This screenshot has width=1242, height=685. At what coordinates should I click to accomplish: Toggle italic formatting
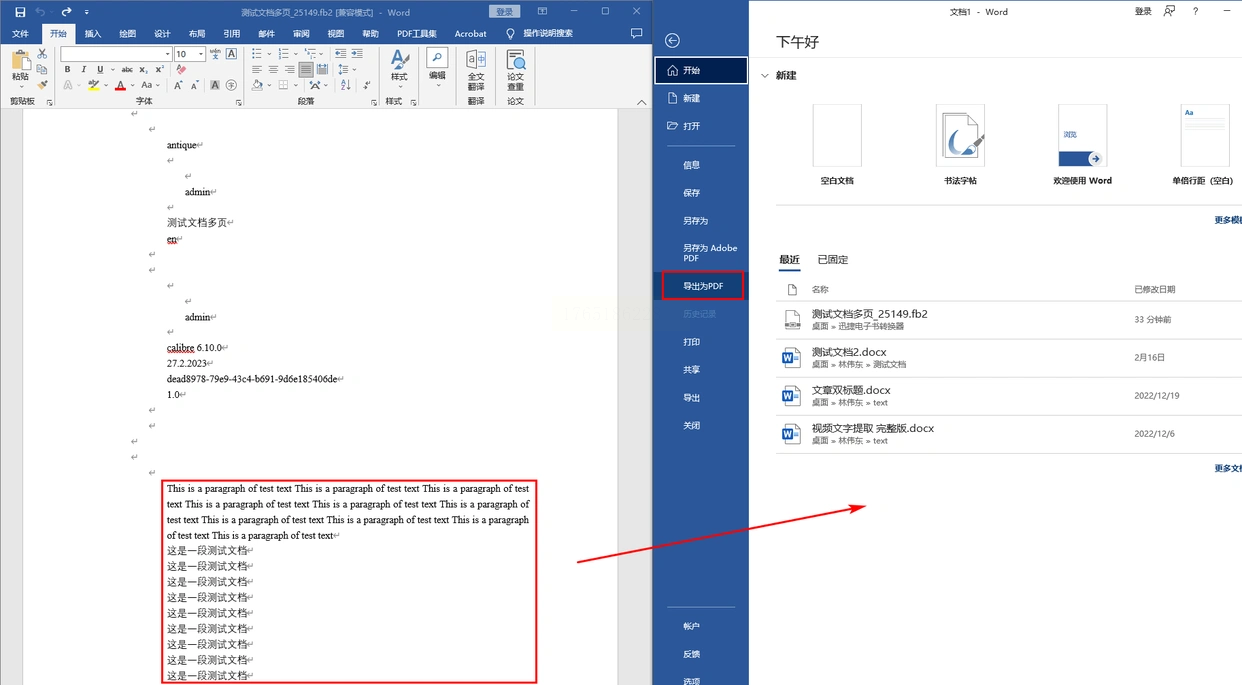click(x=82, y=70)
